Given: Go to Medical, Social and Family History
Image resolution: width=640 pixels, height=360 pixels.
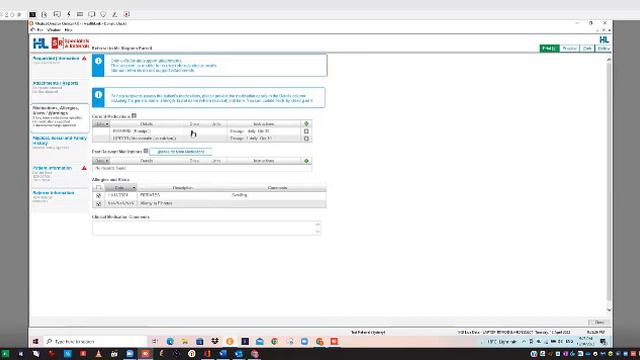Looking at the screenshot, I should click(60, 140).
